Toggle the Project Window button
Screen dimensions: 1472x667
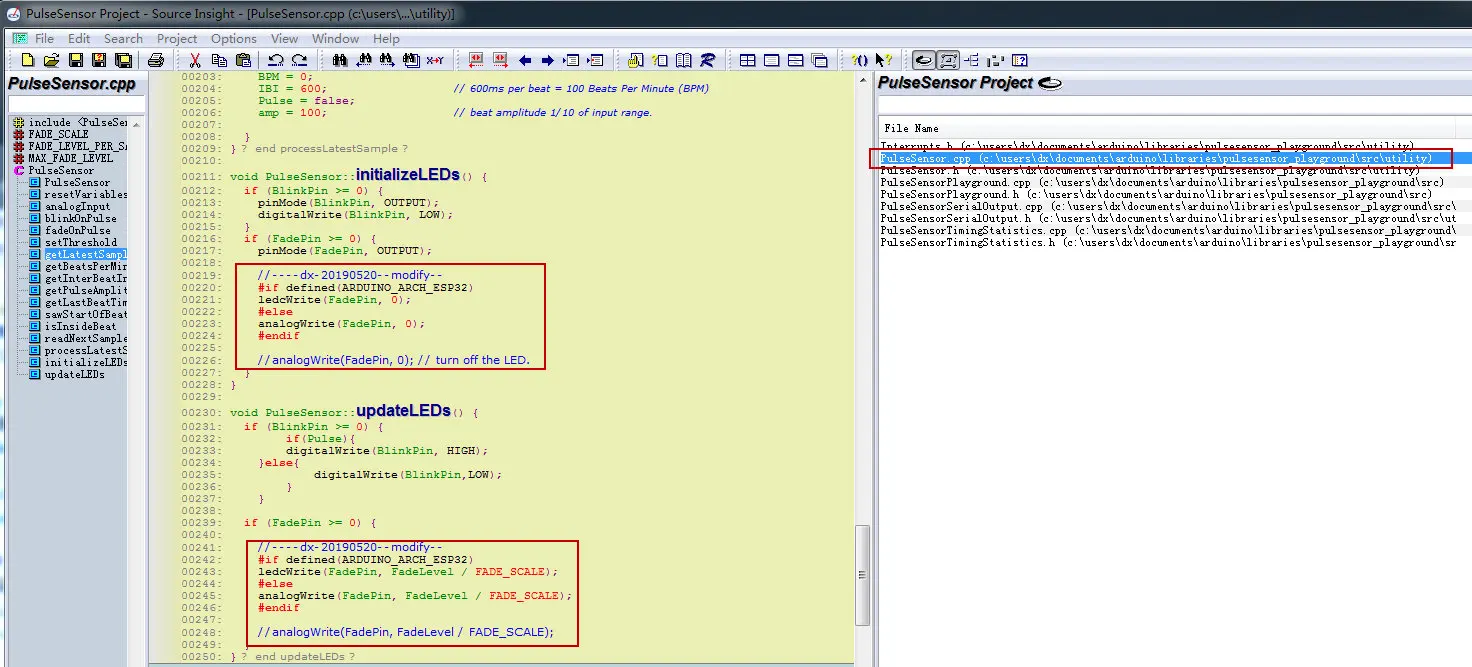point(924,60)
